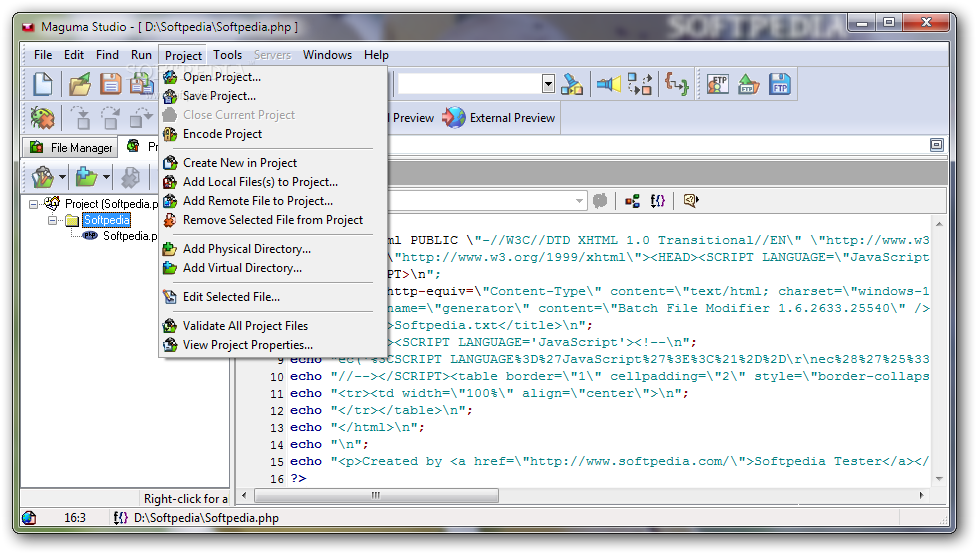Viewport: 977px width, 554px height.
Task: Open the Windows menu
Action: point(327,55)
